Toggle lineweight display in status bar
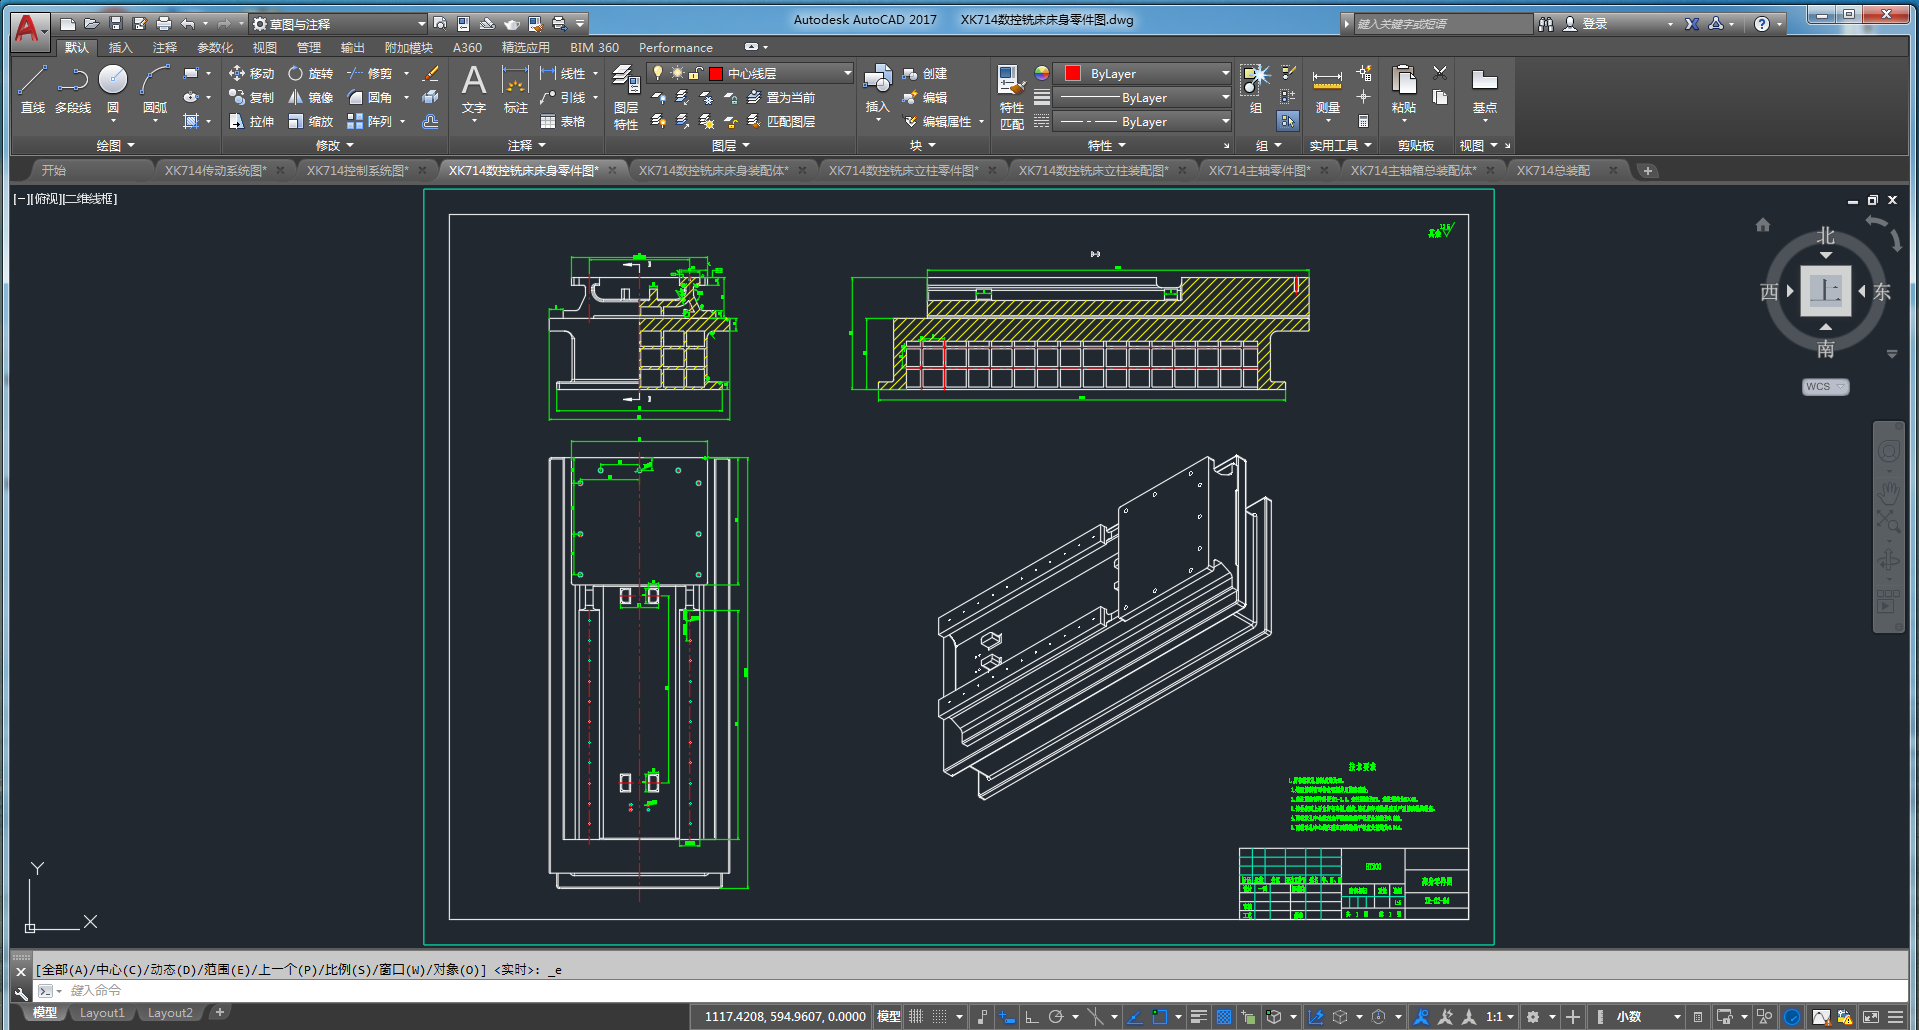The width and height of the screenshot is (1919, 1030). (1198, 1017)
